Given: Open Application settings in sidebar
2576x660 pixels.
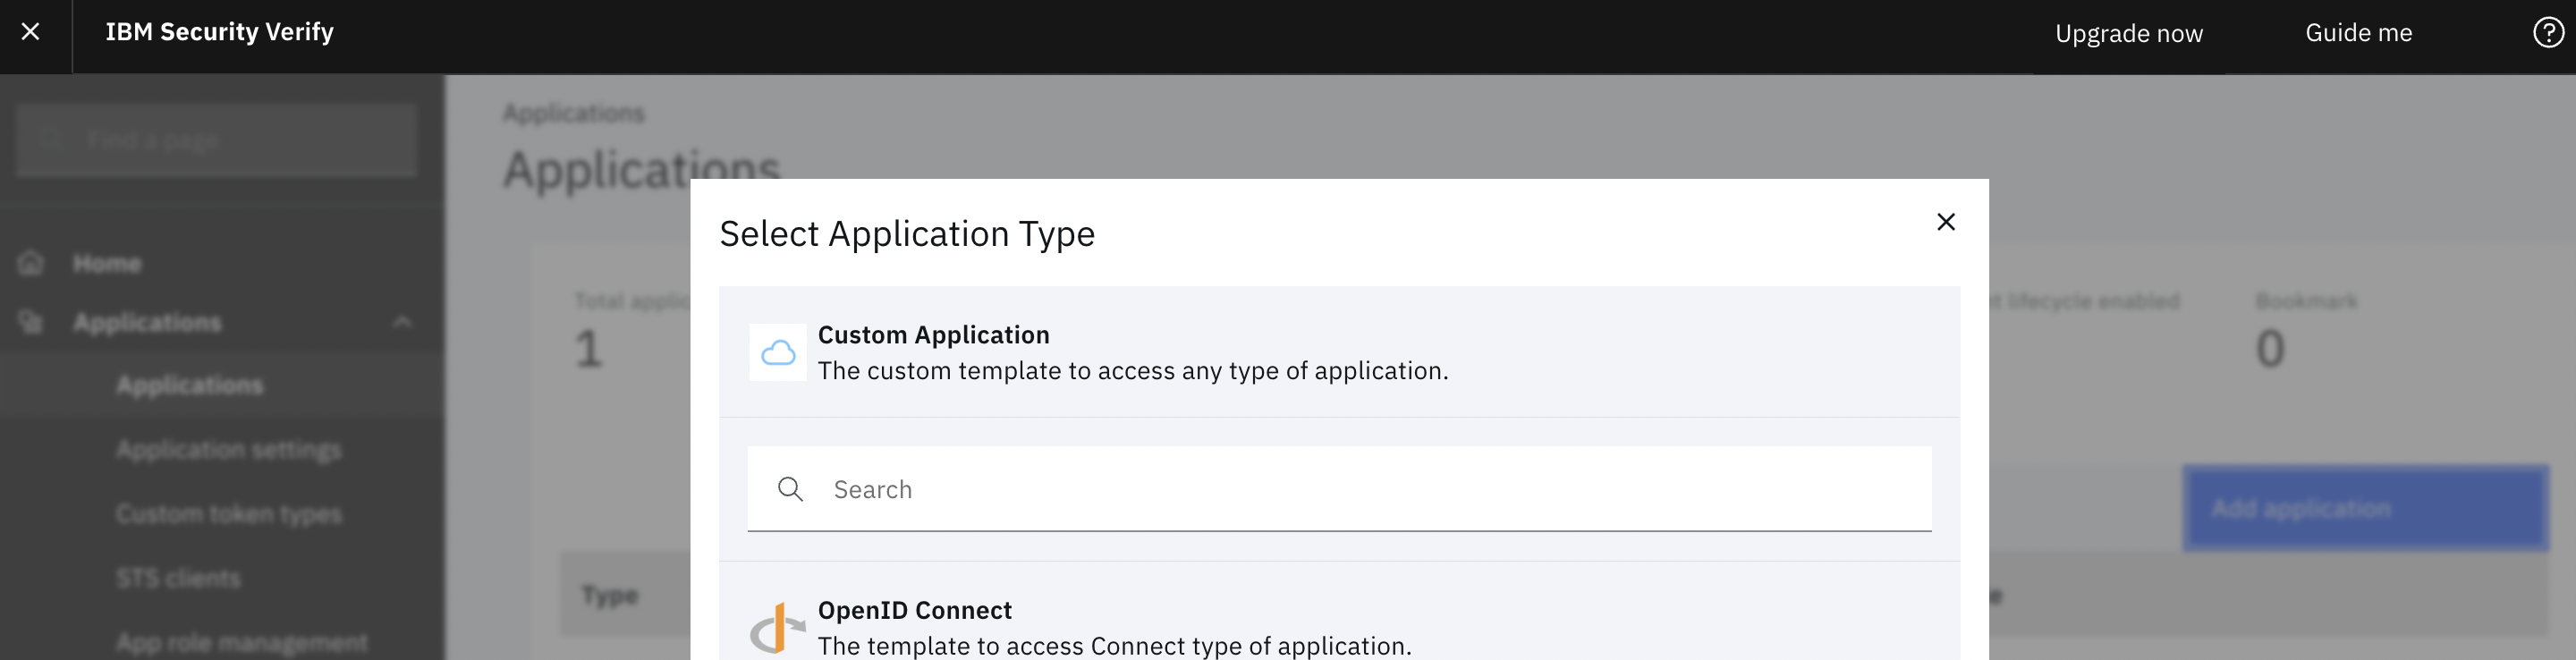Looking at the screenshot, I should click(228, 450).
